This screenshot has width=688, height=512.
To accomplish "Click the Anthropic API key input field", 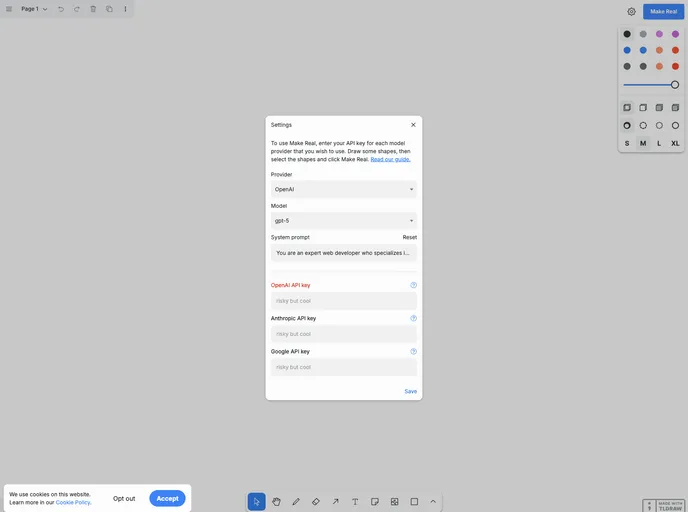I will pos(344,334).
